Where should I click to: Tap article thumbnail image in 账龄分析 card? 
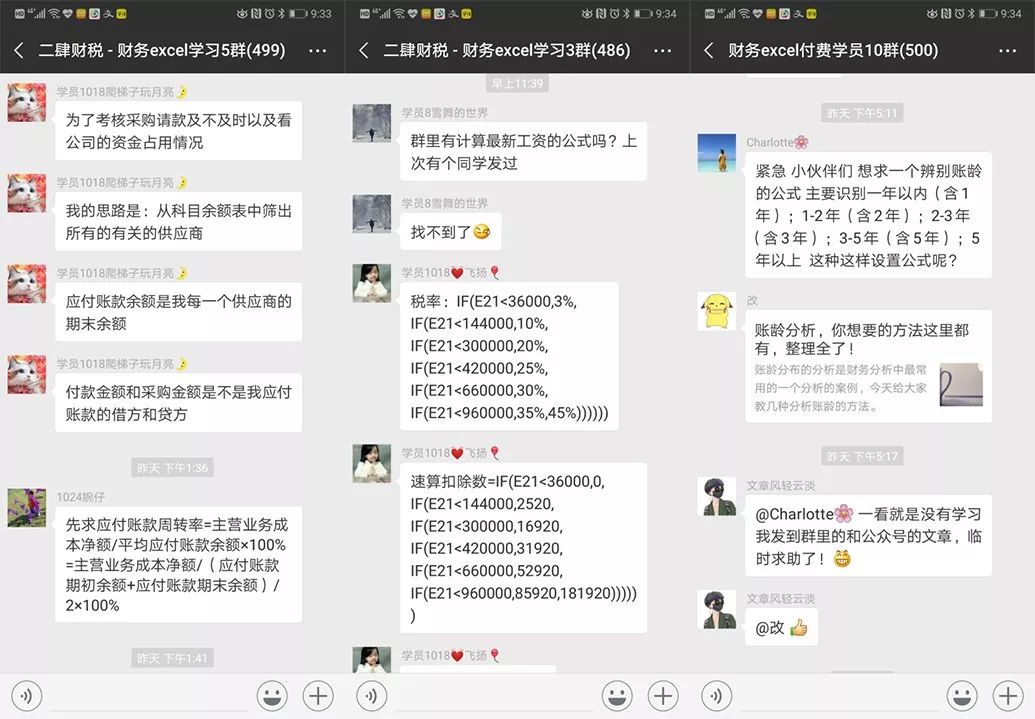click(961, 385)
